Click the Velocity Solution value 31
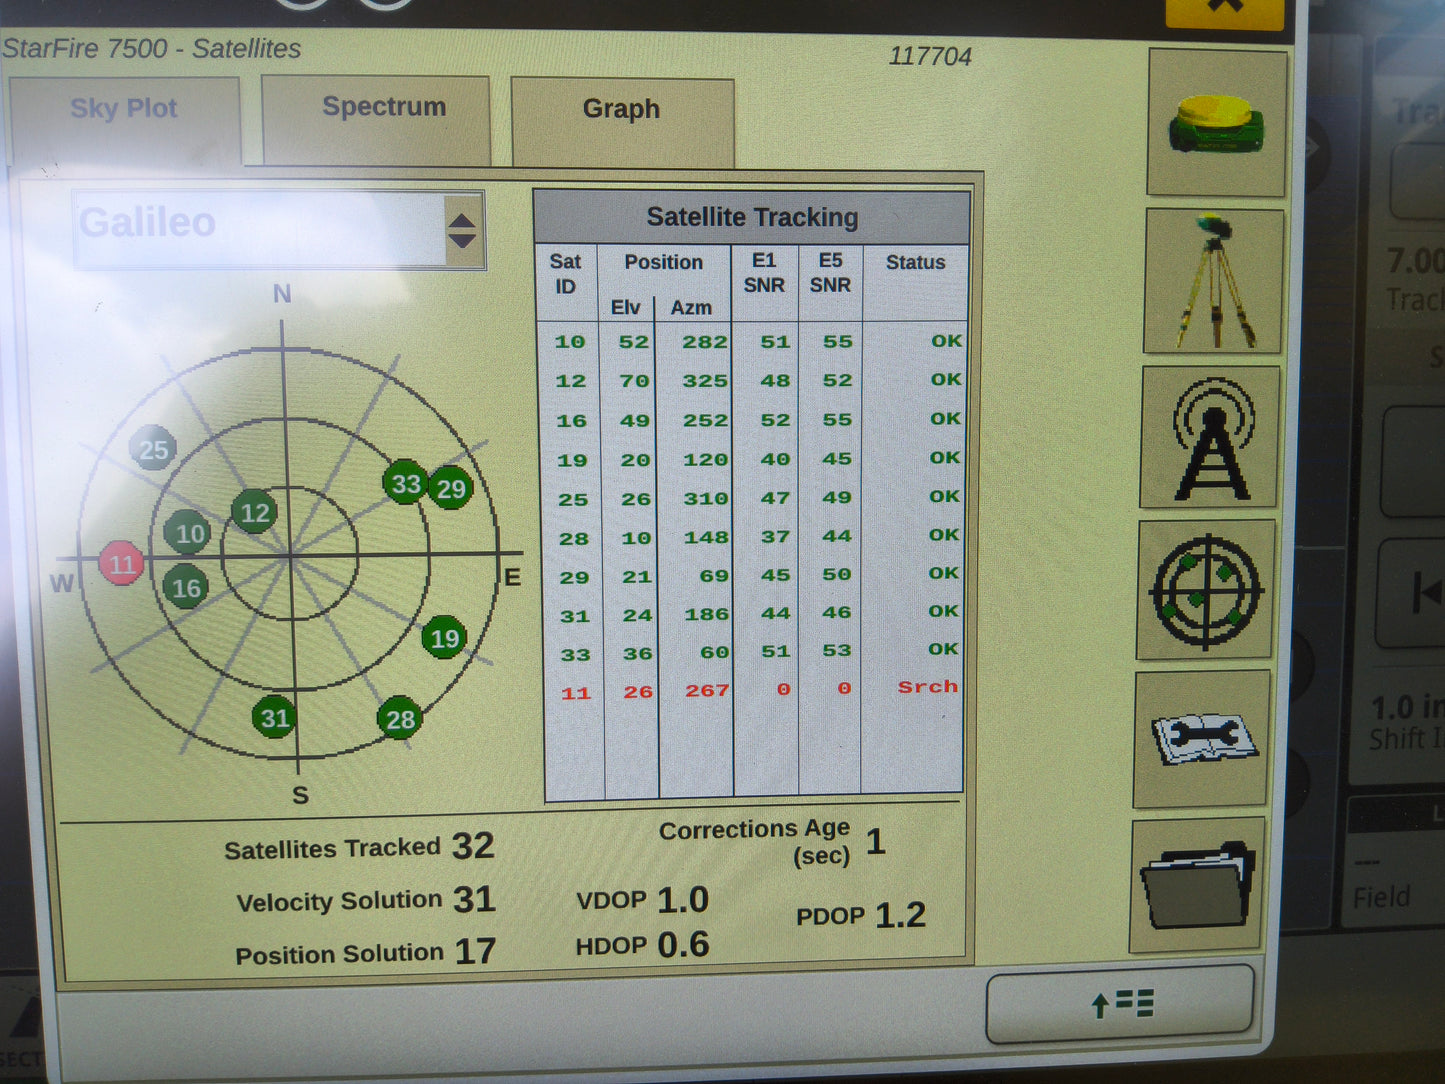Image resolution: width=1445 pixels, height=1084 pixels. click(474, 899)
